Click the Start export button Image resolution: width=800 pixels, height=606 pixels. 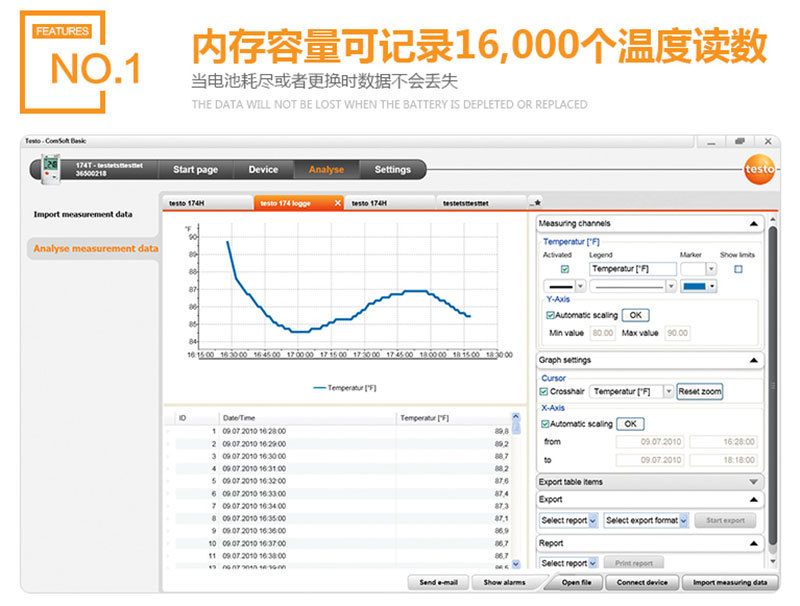(725, 520)
